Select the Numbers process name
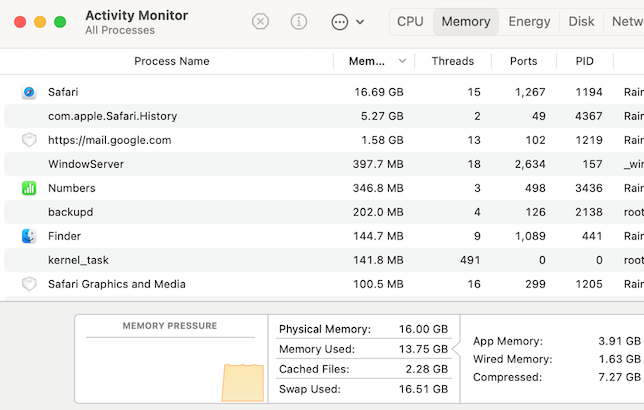The width and height of the screenshot is (644, 410). coord(71,188)
